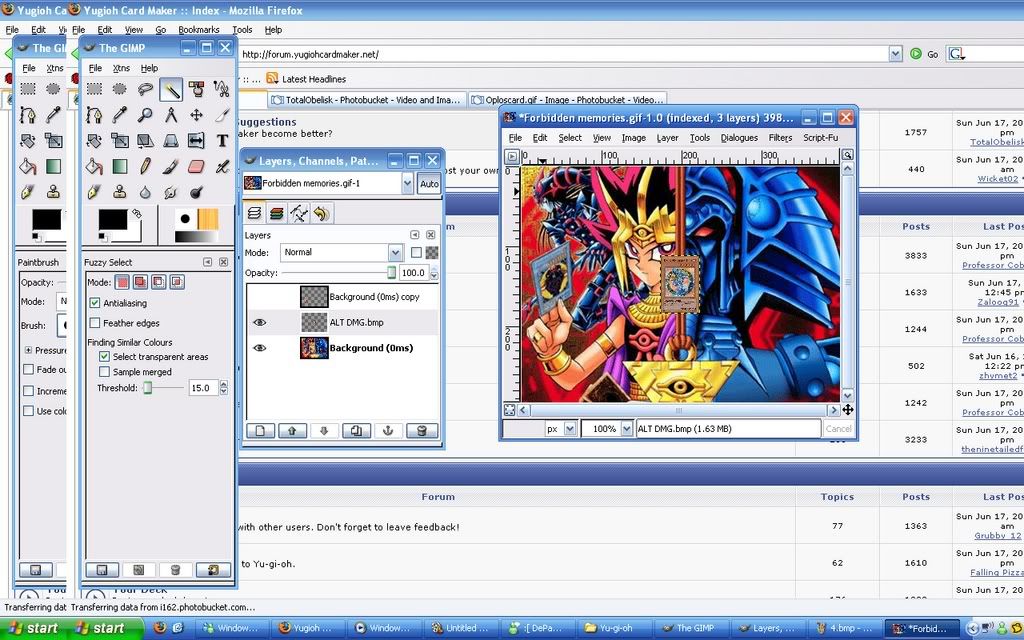Open the Script-Fu menu
Screen dimensions: 1024x640
(x=820, y=138)
